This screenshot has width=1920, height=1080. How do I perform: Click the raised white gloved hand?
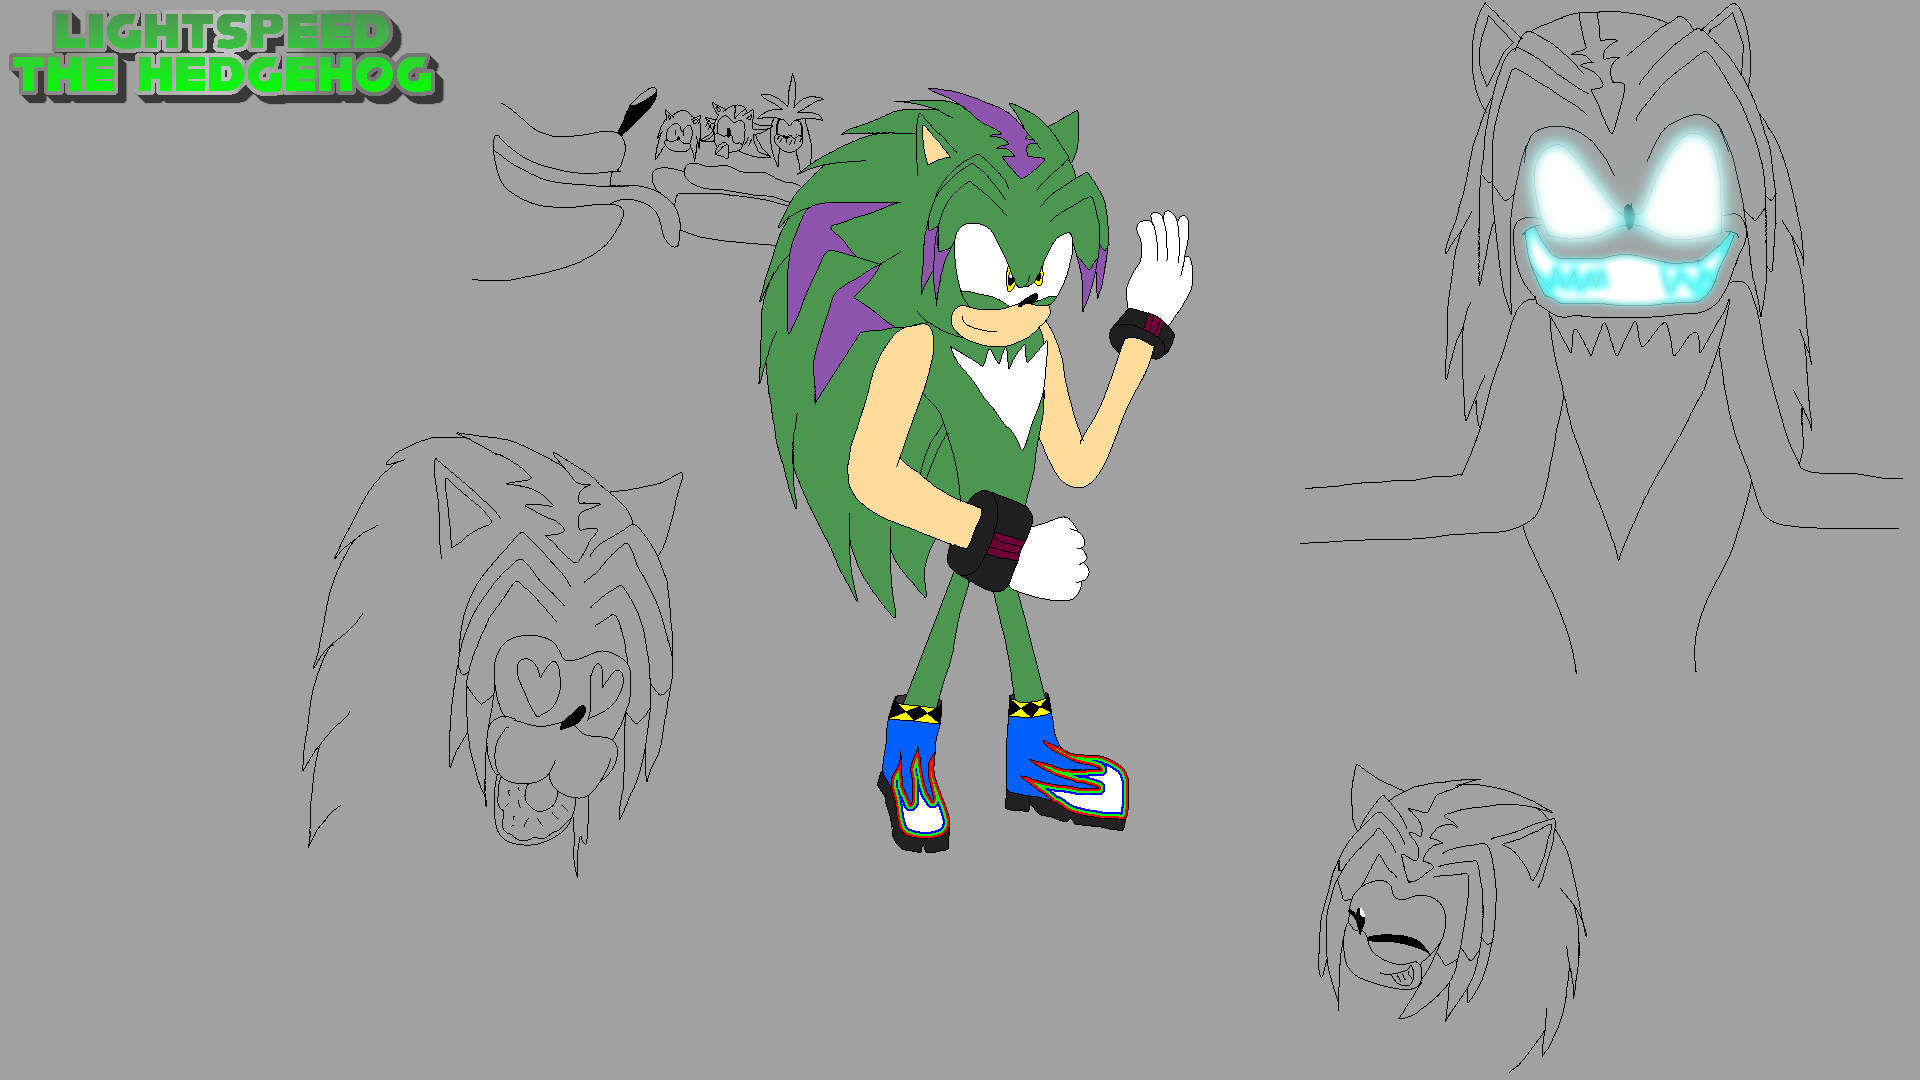(x=1160, y=265)
